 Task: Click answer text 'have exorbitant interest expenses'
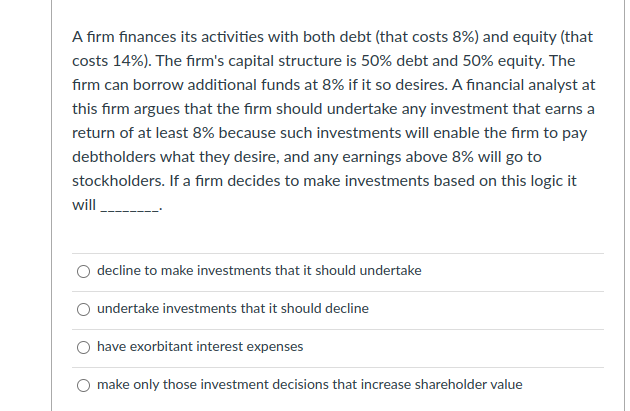pyautogui.click(x=200, y=347)
